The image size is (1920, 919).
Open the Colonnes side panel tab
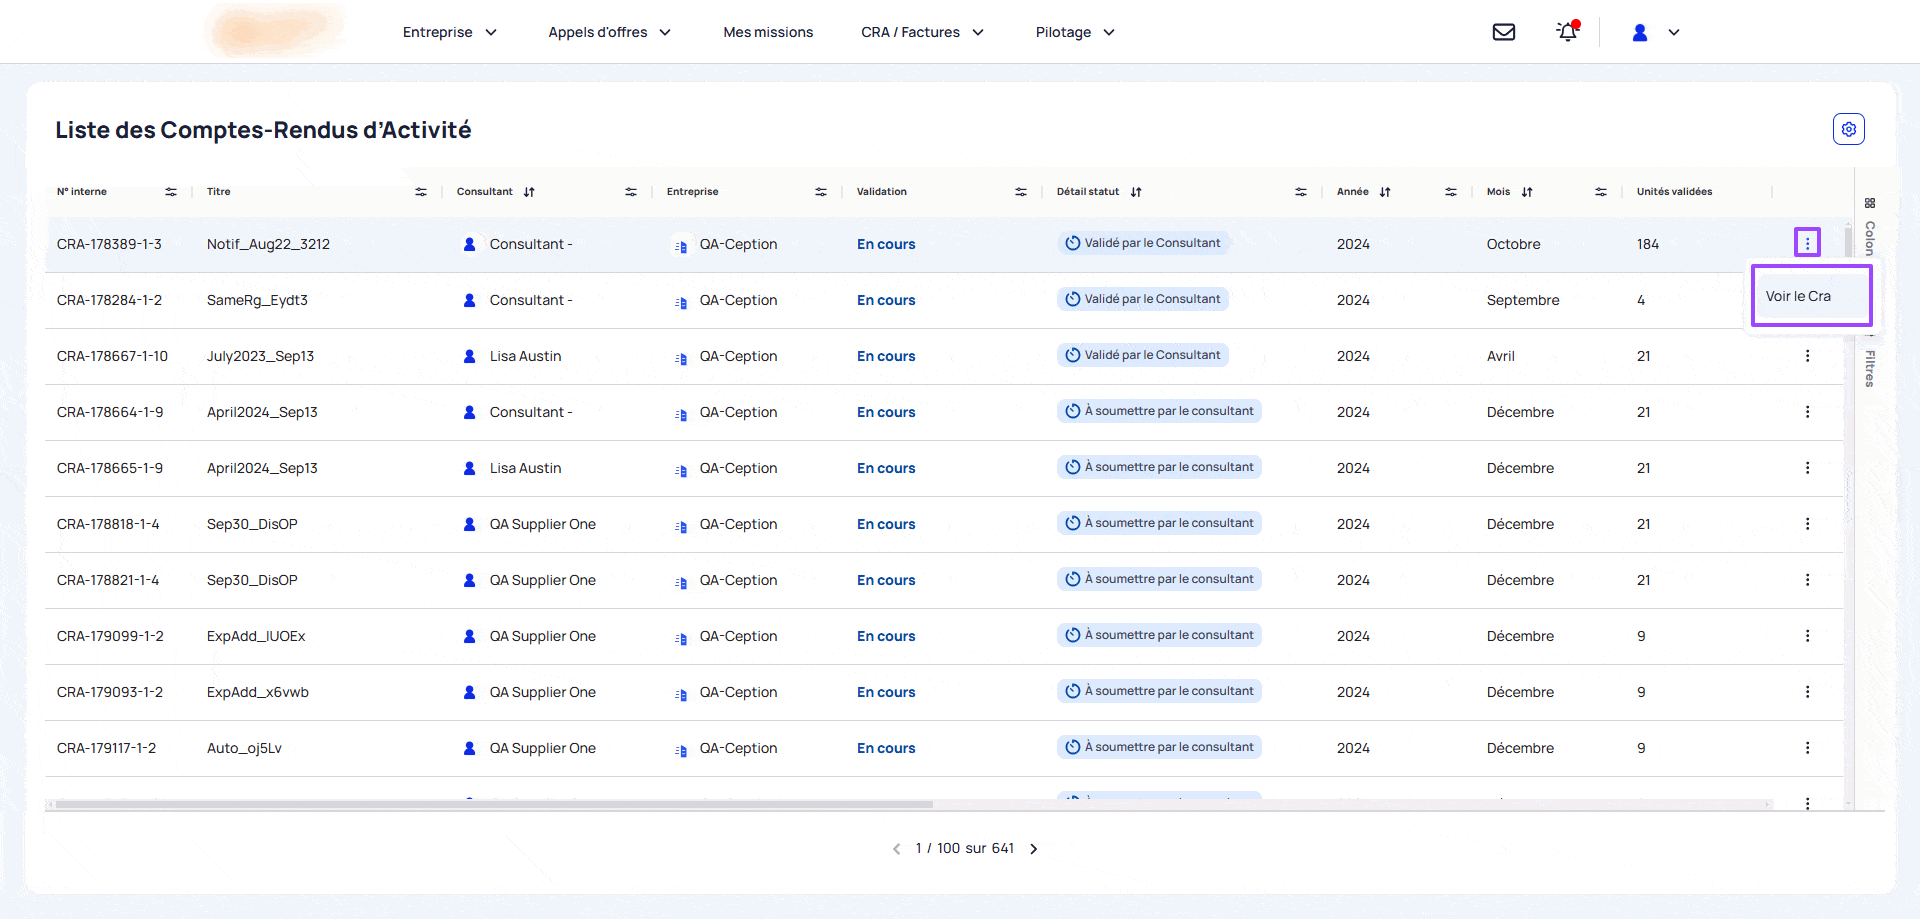1869,227
